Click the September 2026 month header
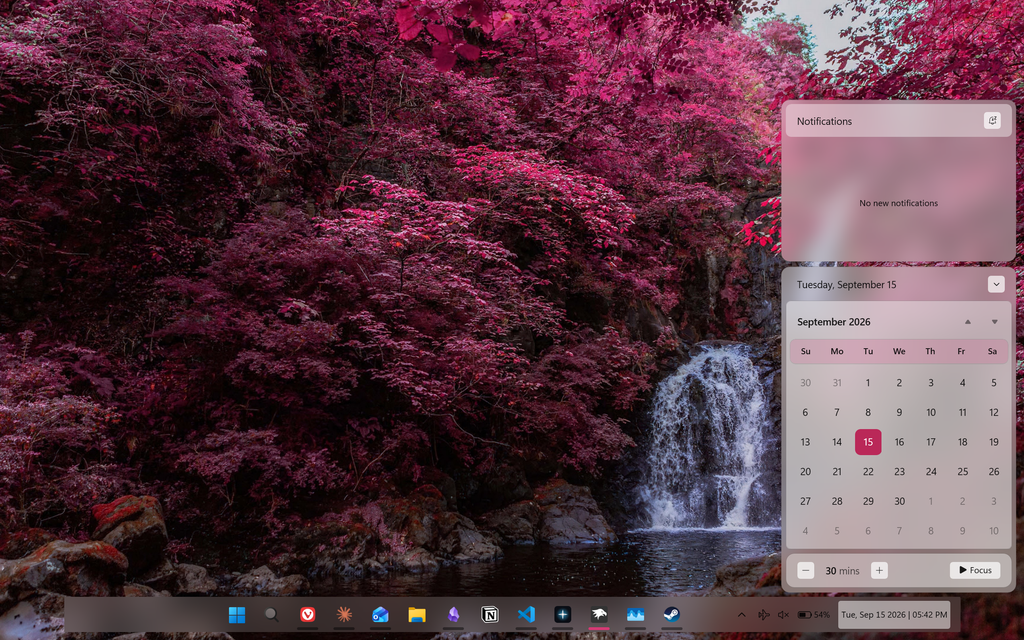 tap(833, 322)
